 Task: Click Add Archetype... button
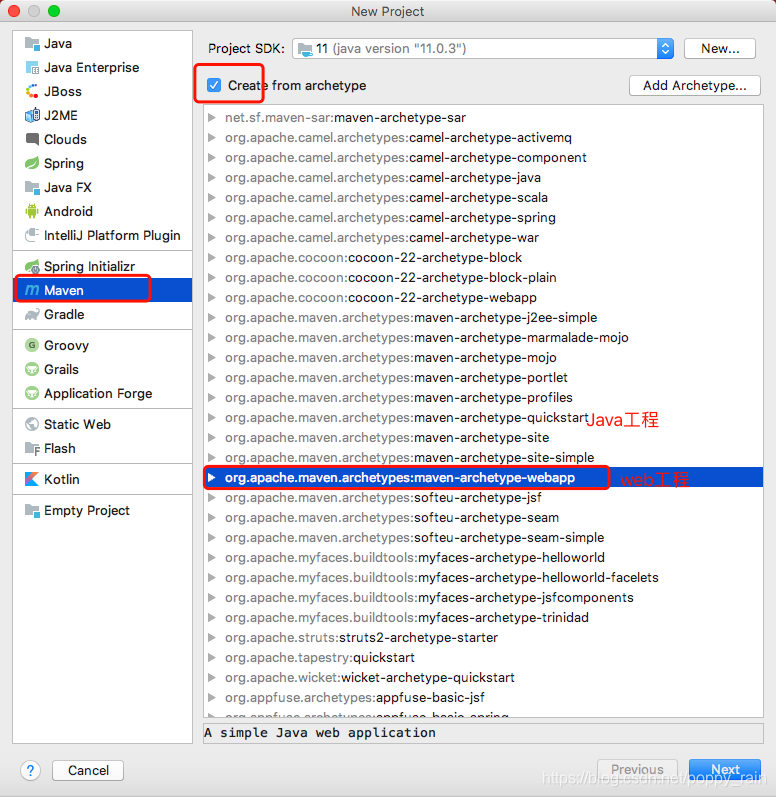tap(695, 85)
